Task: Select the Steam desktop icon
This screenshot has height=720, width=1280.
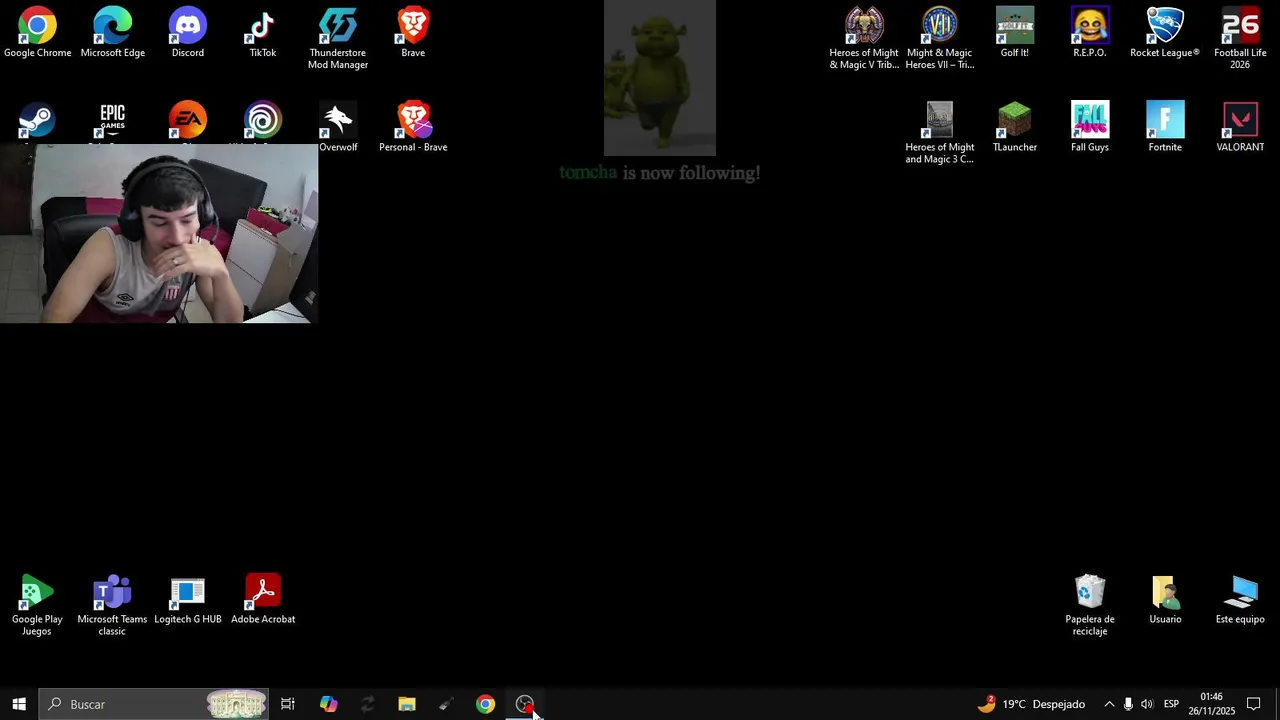Action: click(x=37, y=122)
